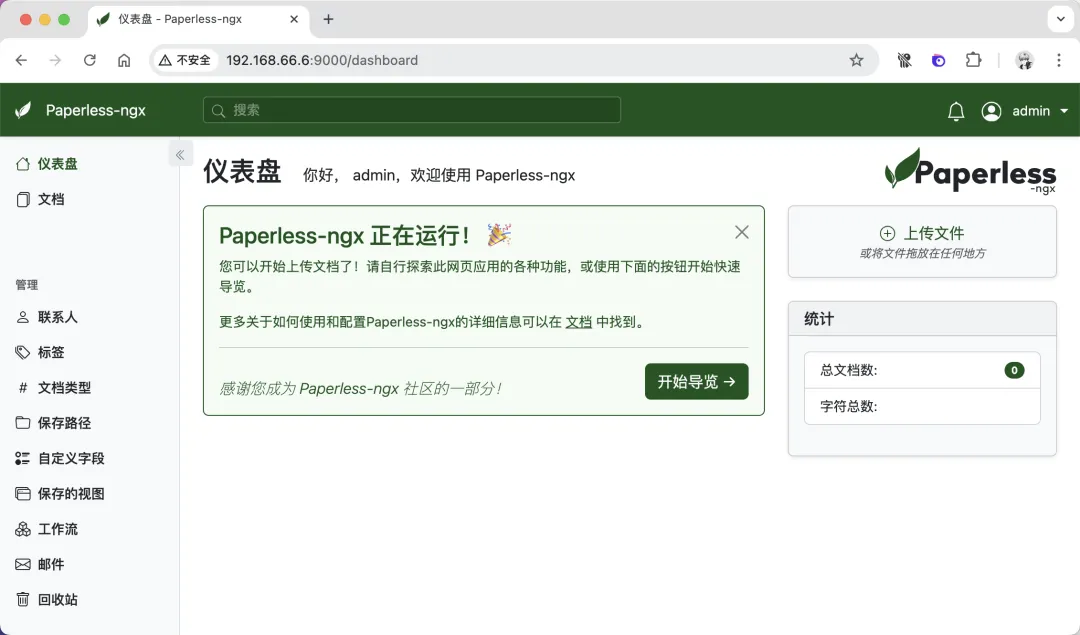Select the 仪表盘 - Paperless-ngx browser tab

coord(200,19)
